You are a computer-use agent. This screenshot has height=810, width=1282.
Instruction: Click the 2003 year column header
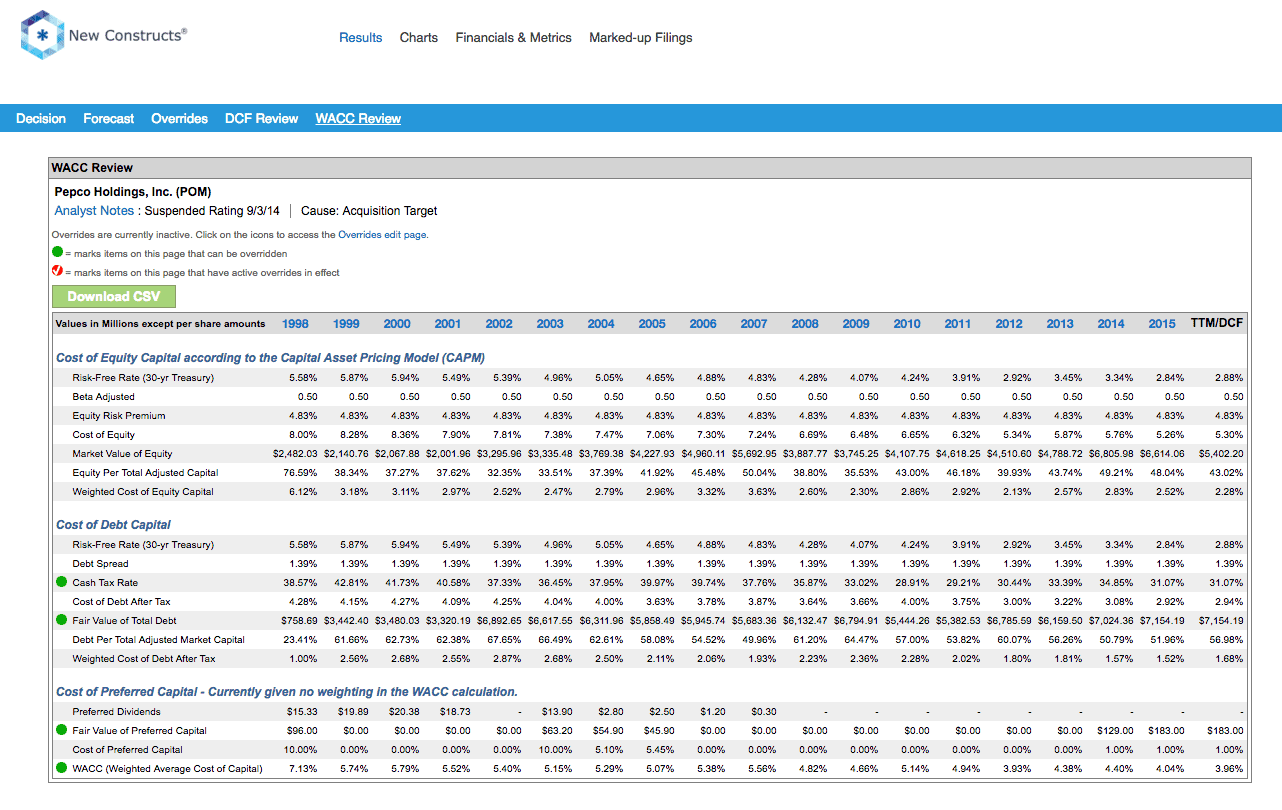(550, 324)
